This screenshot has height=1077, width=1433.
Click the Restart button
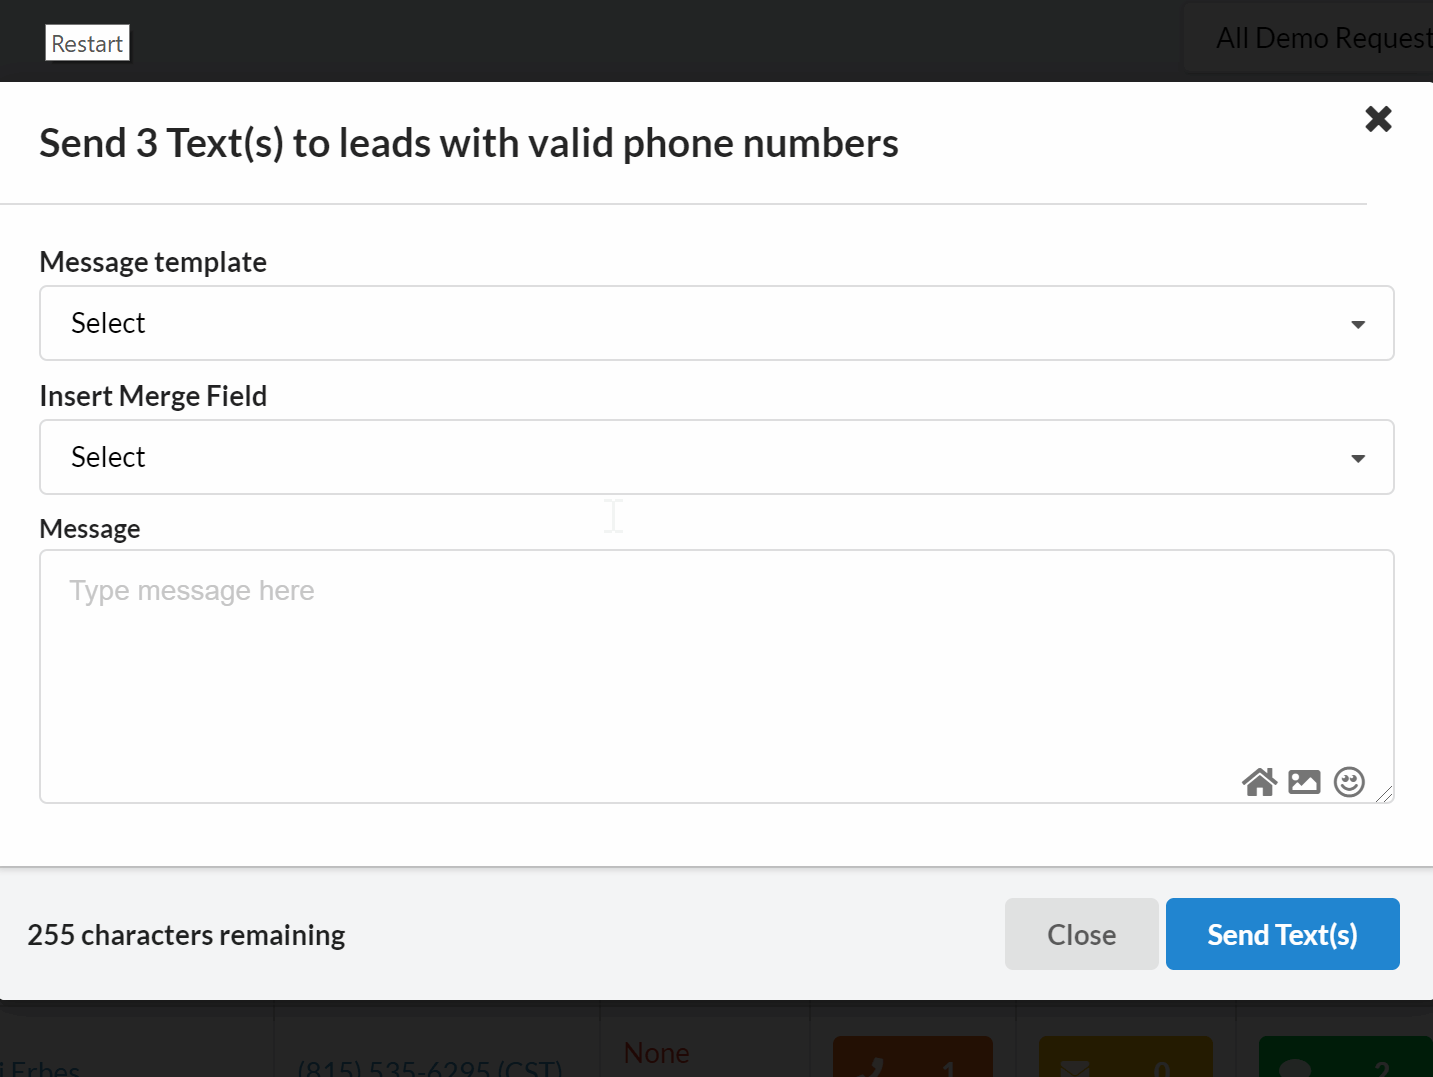pos(87,44)
